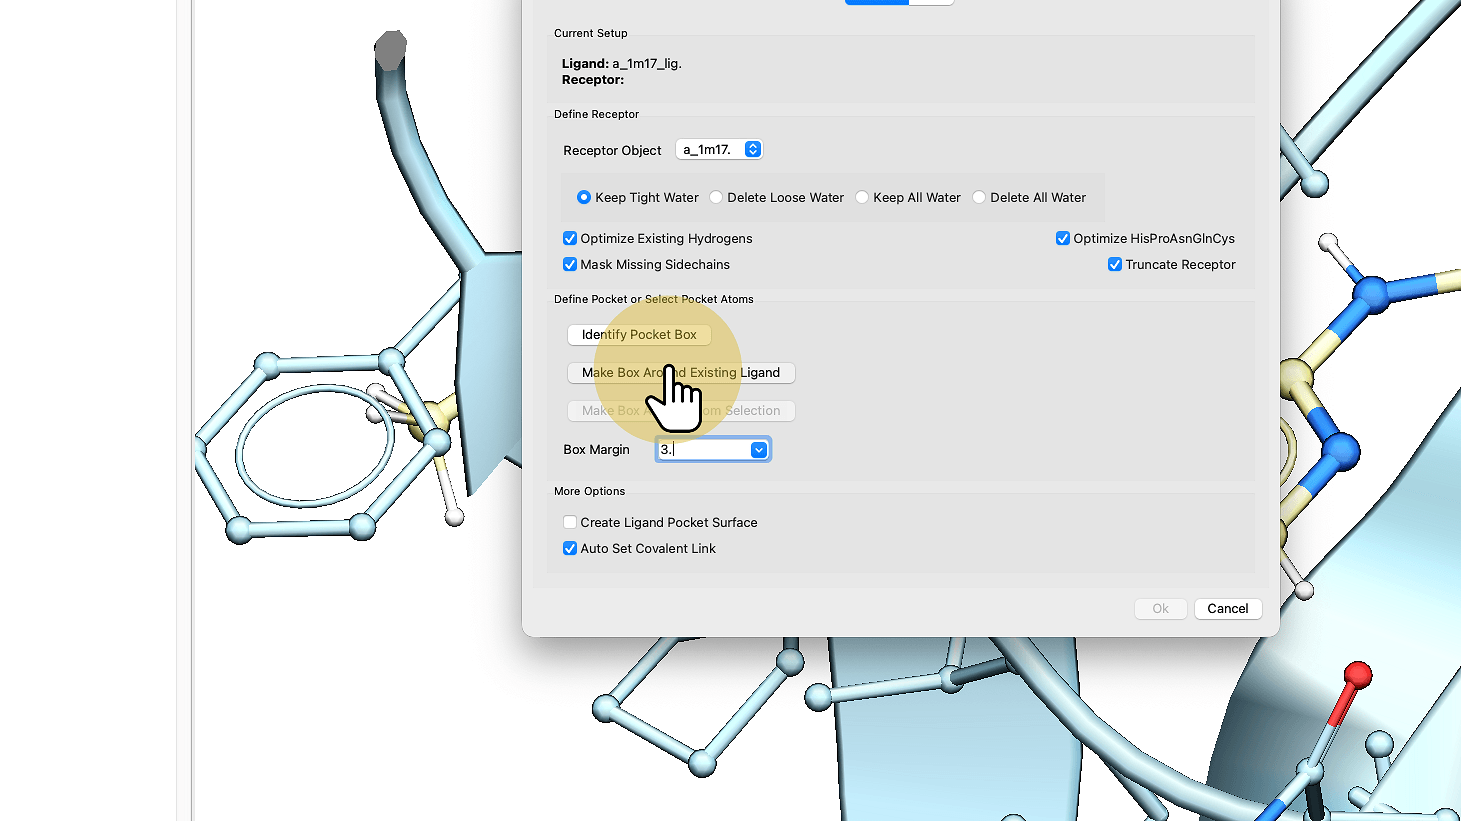Pick Delete All Water radio button

[979, 198]
